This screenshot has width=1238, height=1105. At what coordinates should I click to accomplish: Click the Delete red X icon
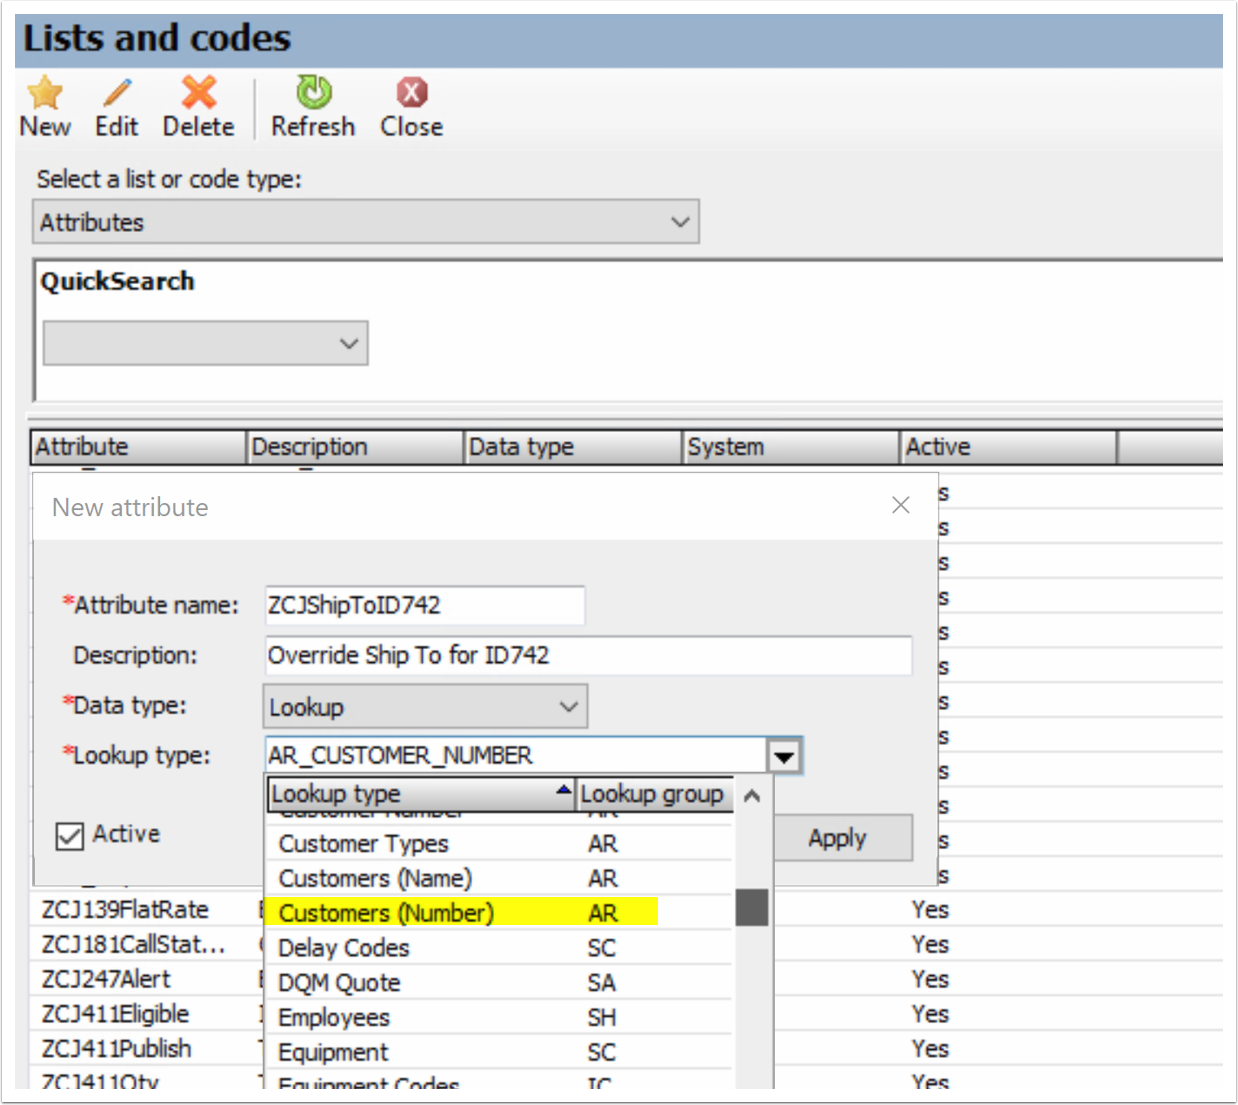(x=199, y=92)
